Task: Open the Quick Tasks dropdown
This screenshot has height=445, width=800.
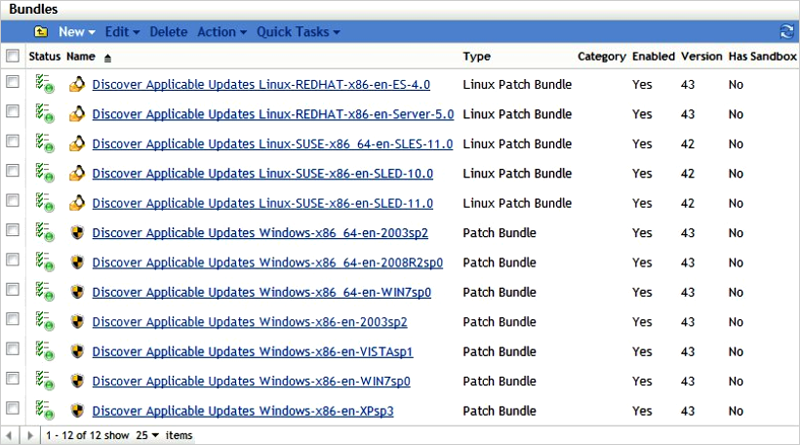Action: [298, 32]
